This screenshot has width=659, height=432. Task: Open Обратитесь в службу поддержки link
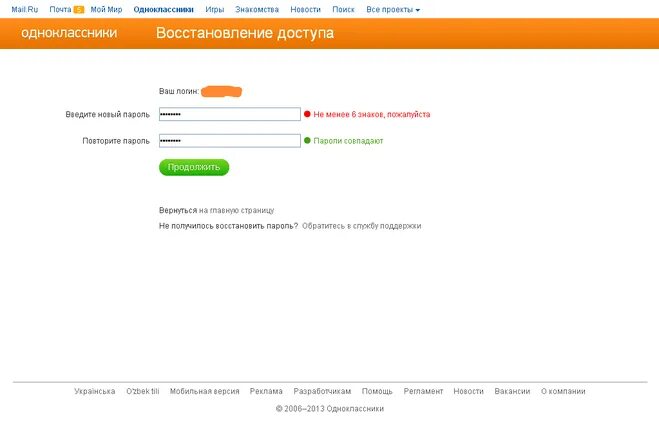pos(361,226)
